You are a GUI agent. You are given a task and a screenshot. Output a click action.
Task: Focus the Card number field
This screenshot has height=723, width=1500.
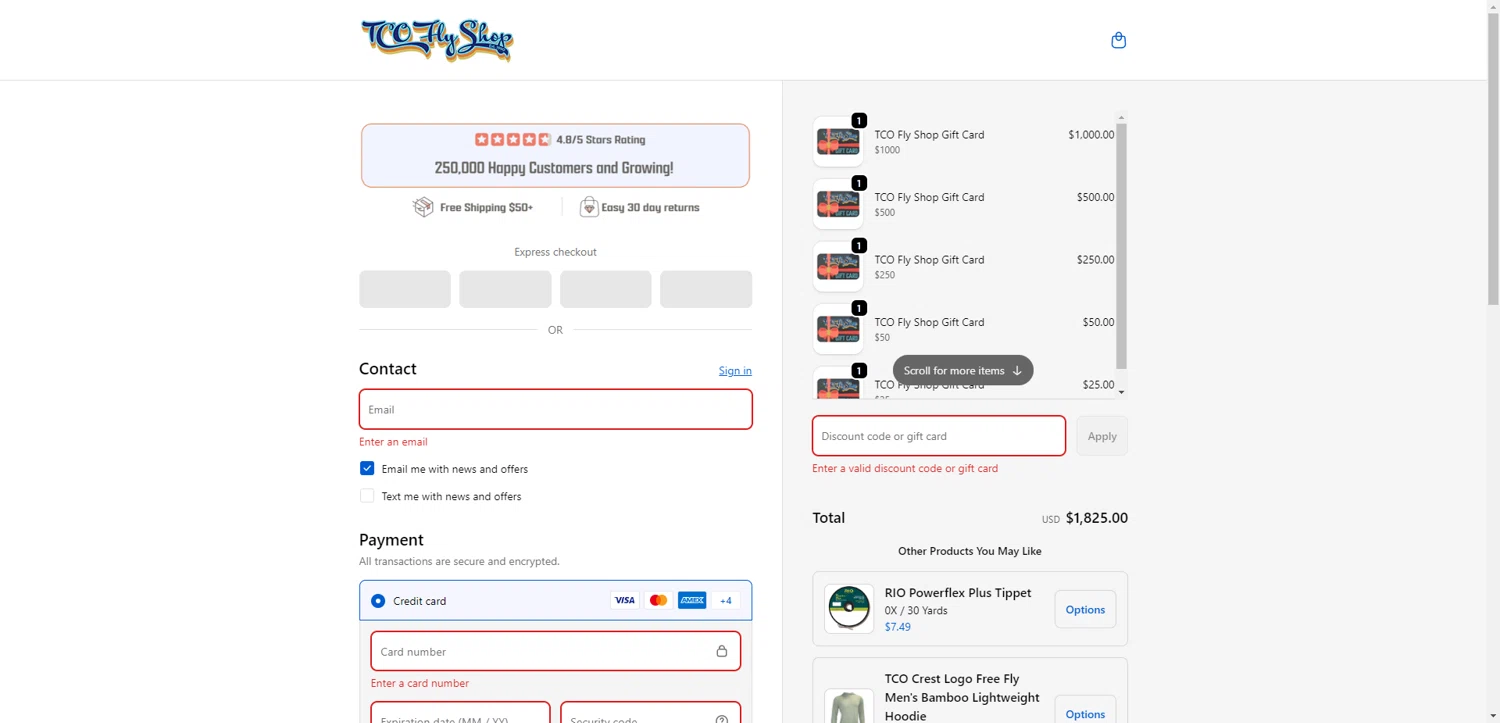pos(556,651)
